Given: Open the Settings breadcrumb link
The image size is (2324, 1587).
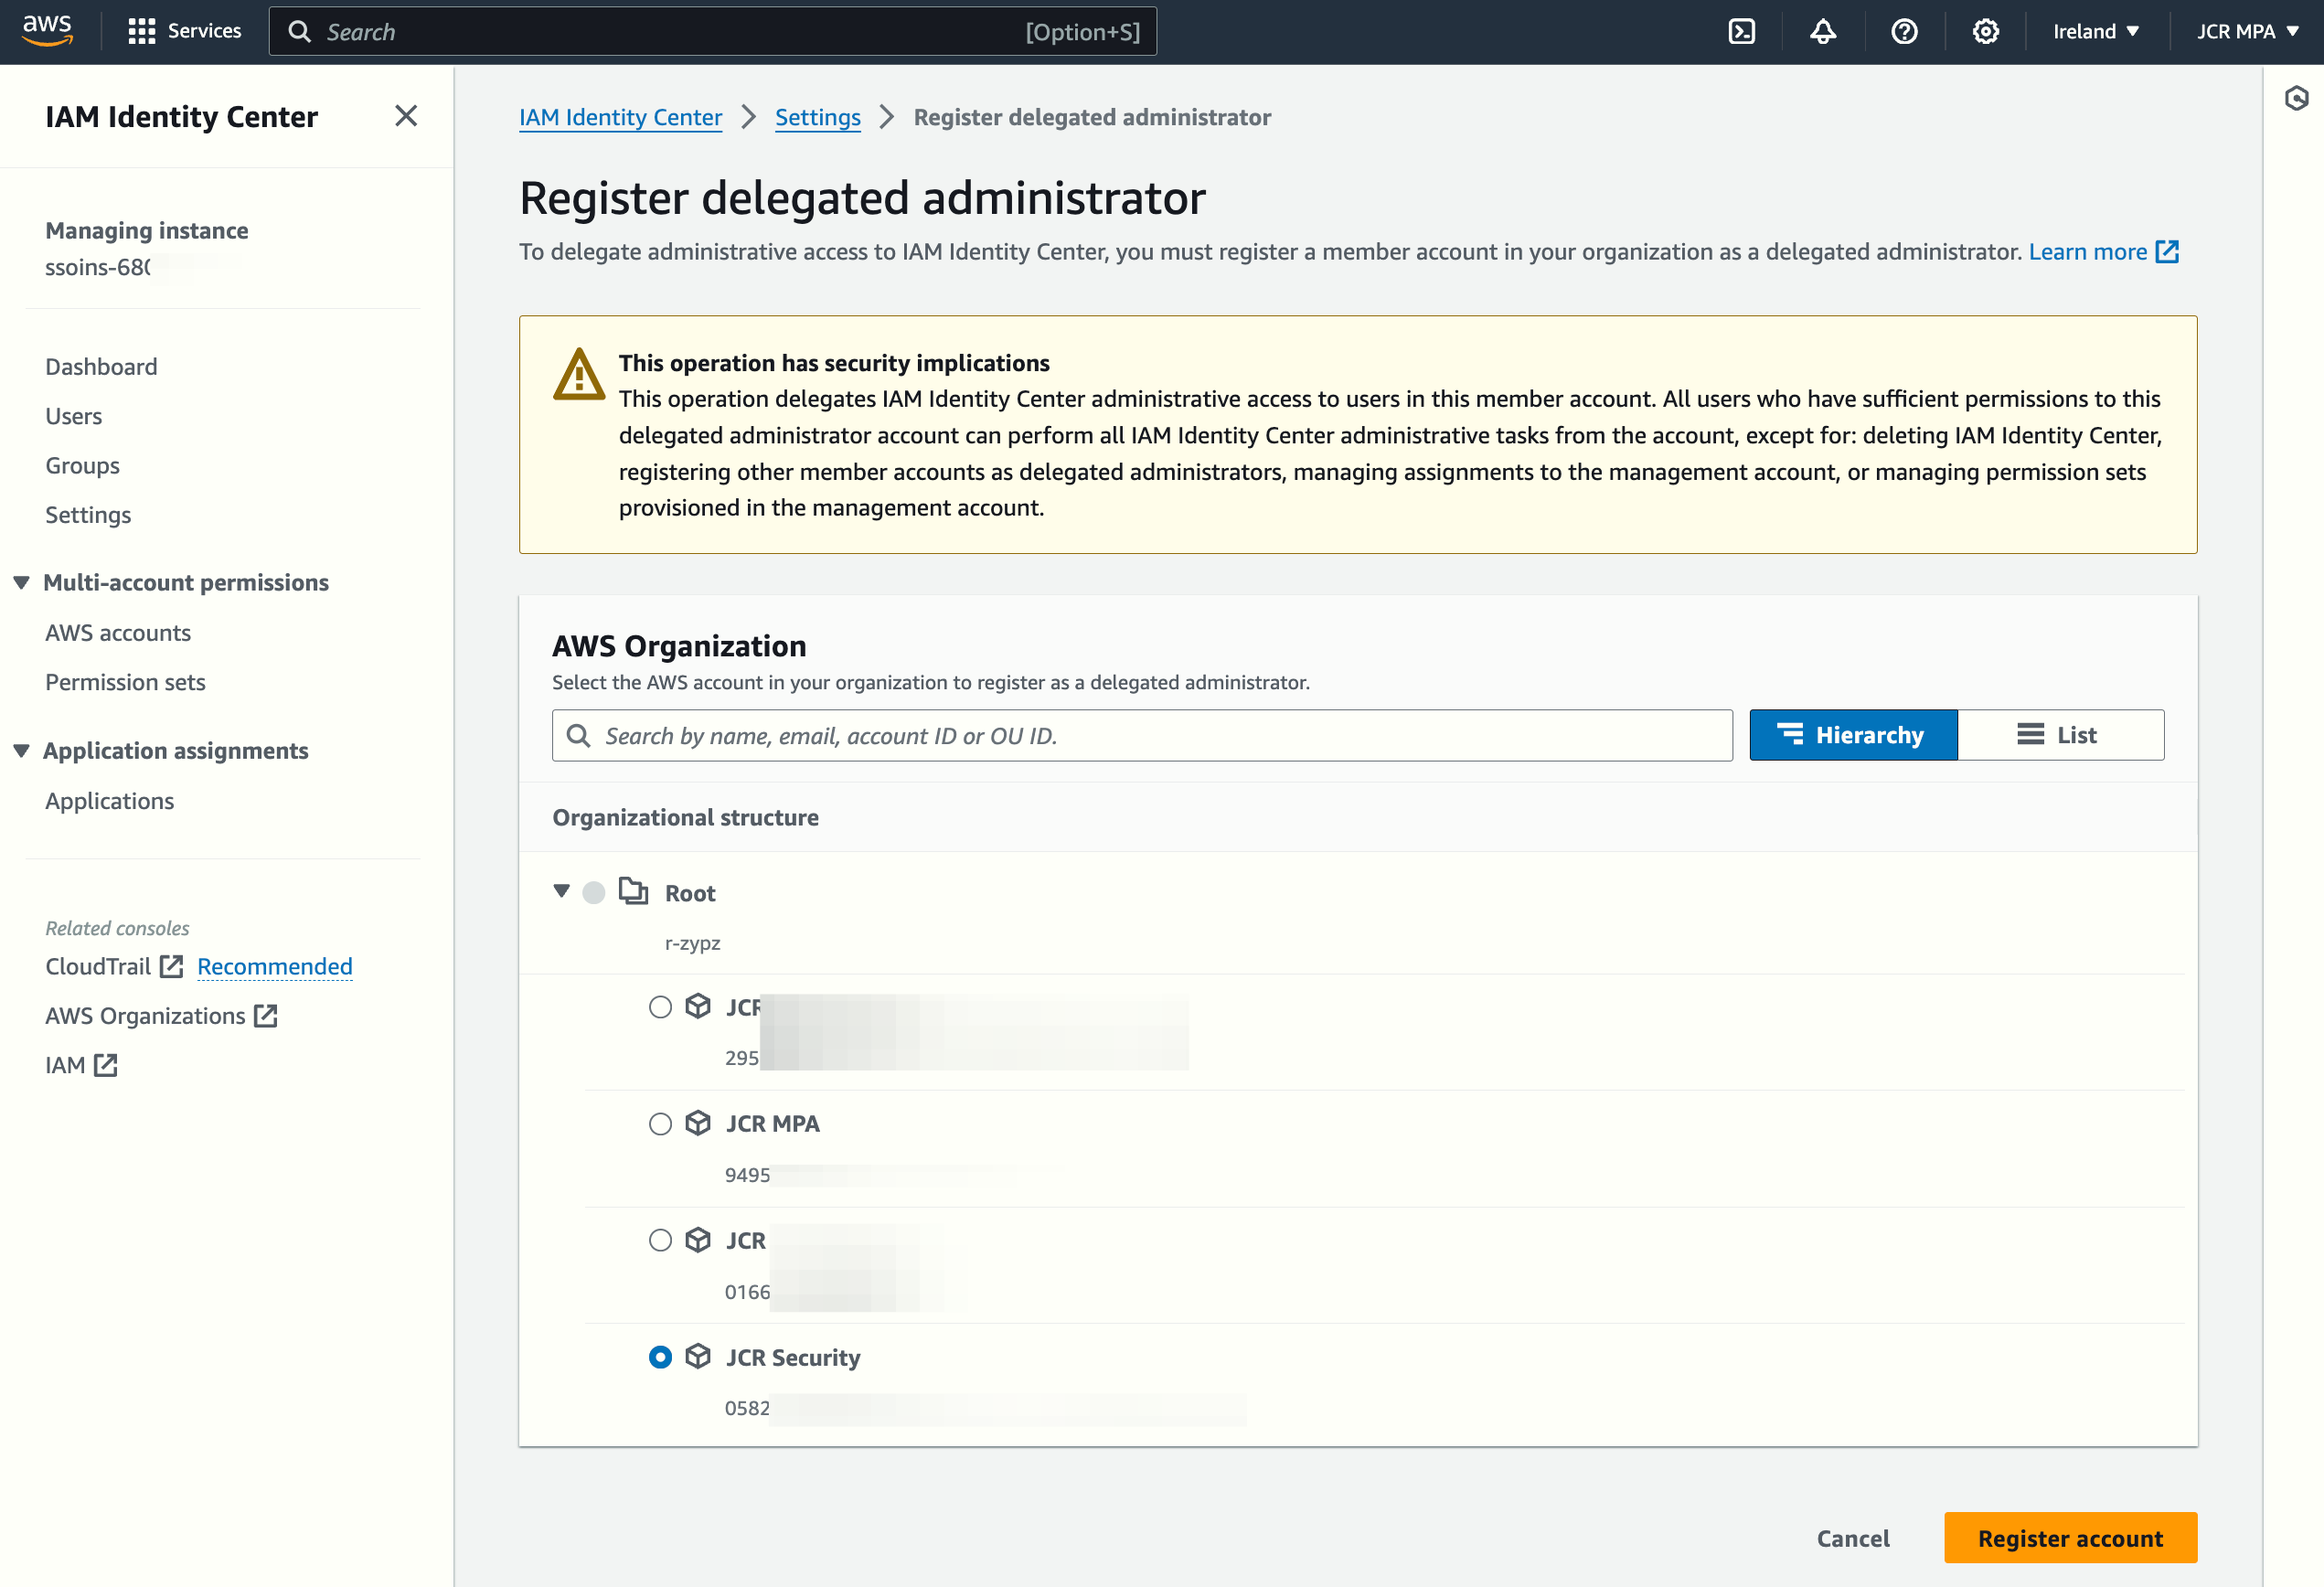Looking at the screenshot, I should (817, 117).
